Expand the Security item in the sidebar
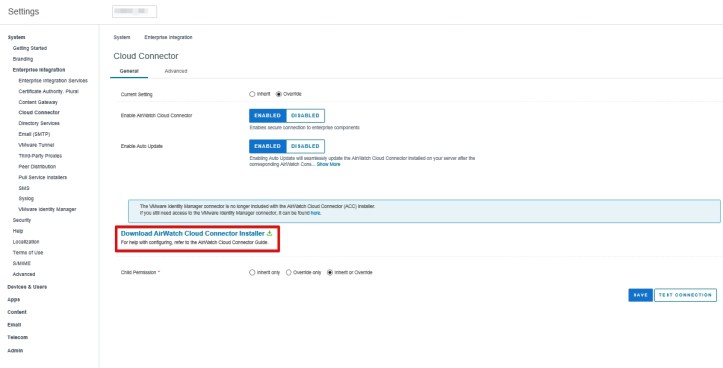The image size is (723, 368). [22, 220]
